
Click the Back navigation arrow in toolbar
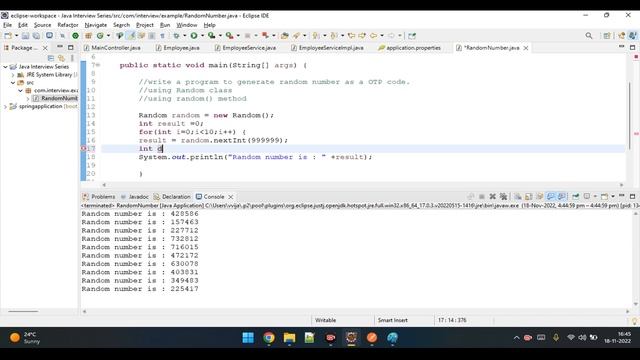coord(373,36)
